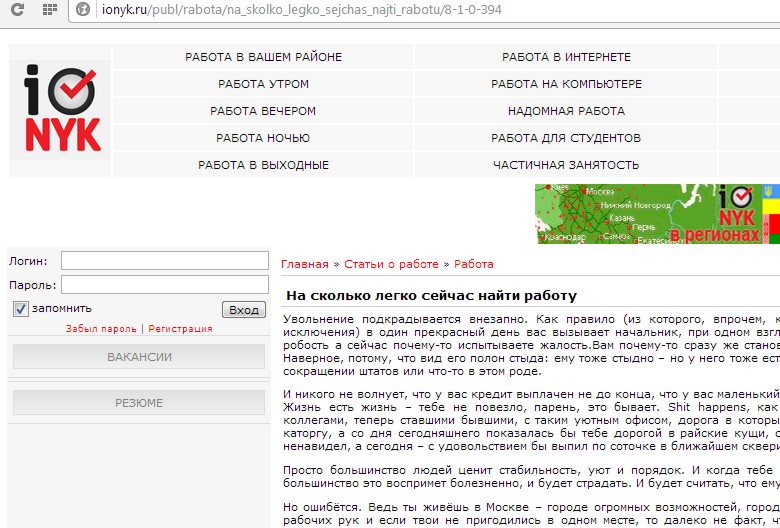
Task: Toggle the 'запомнить' checkbox
Action: click(x=20, y=309)
